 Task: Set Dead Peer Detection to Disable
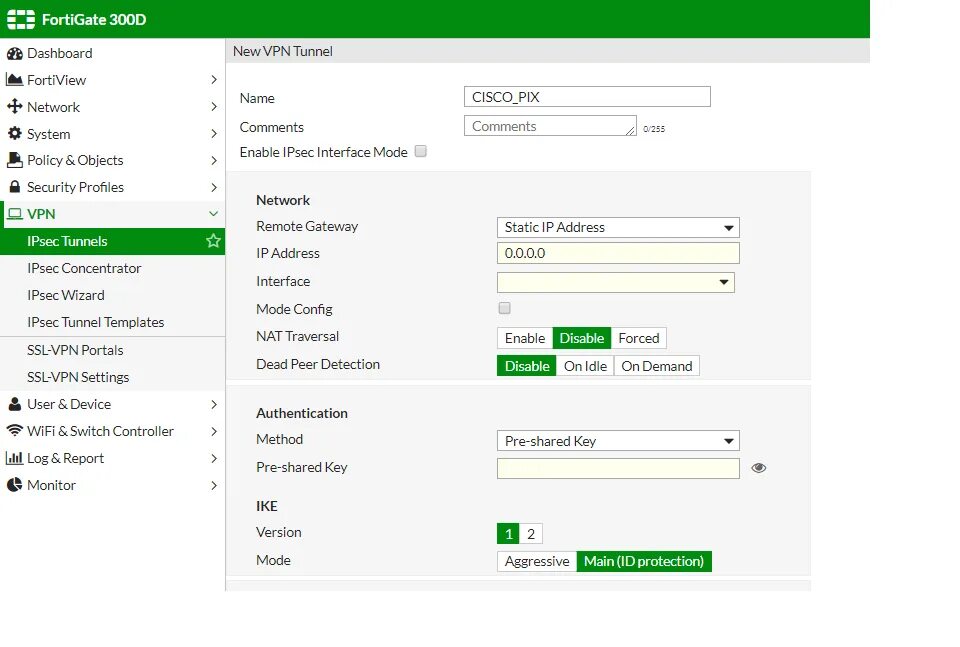click(x=527, y=366)
